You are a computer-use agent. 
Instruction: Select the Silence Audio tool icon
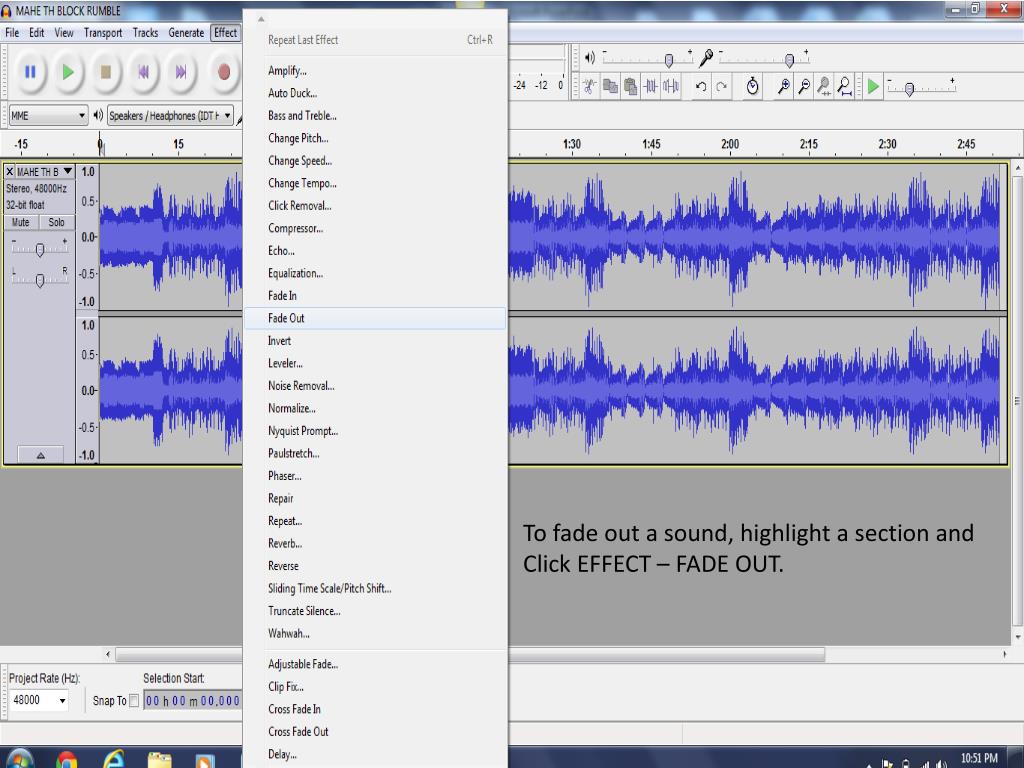coord(671,86)
